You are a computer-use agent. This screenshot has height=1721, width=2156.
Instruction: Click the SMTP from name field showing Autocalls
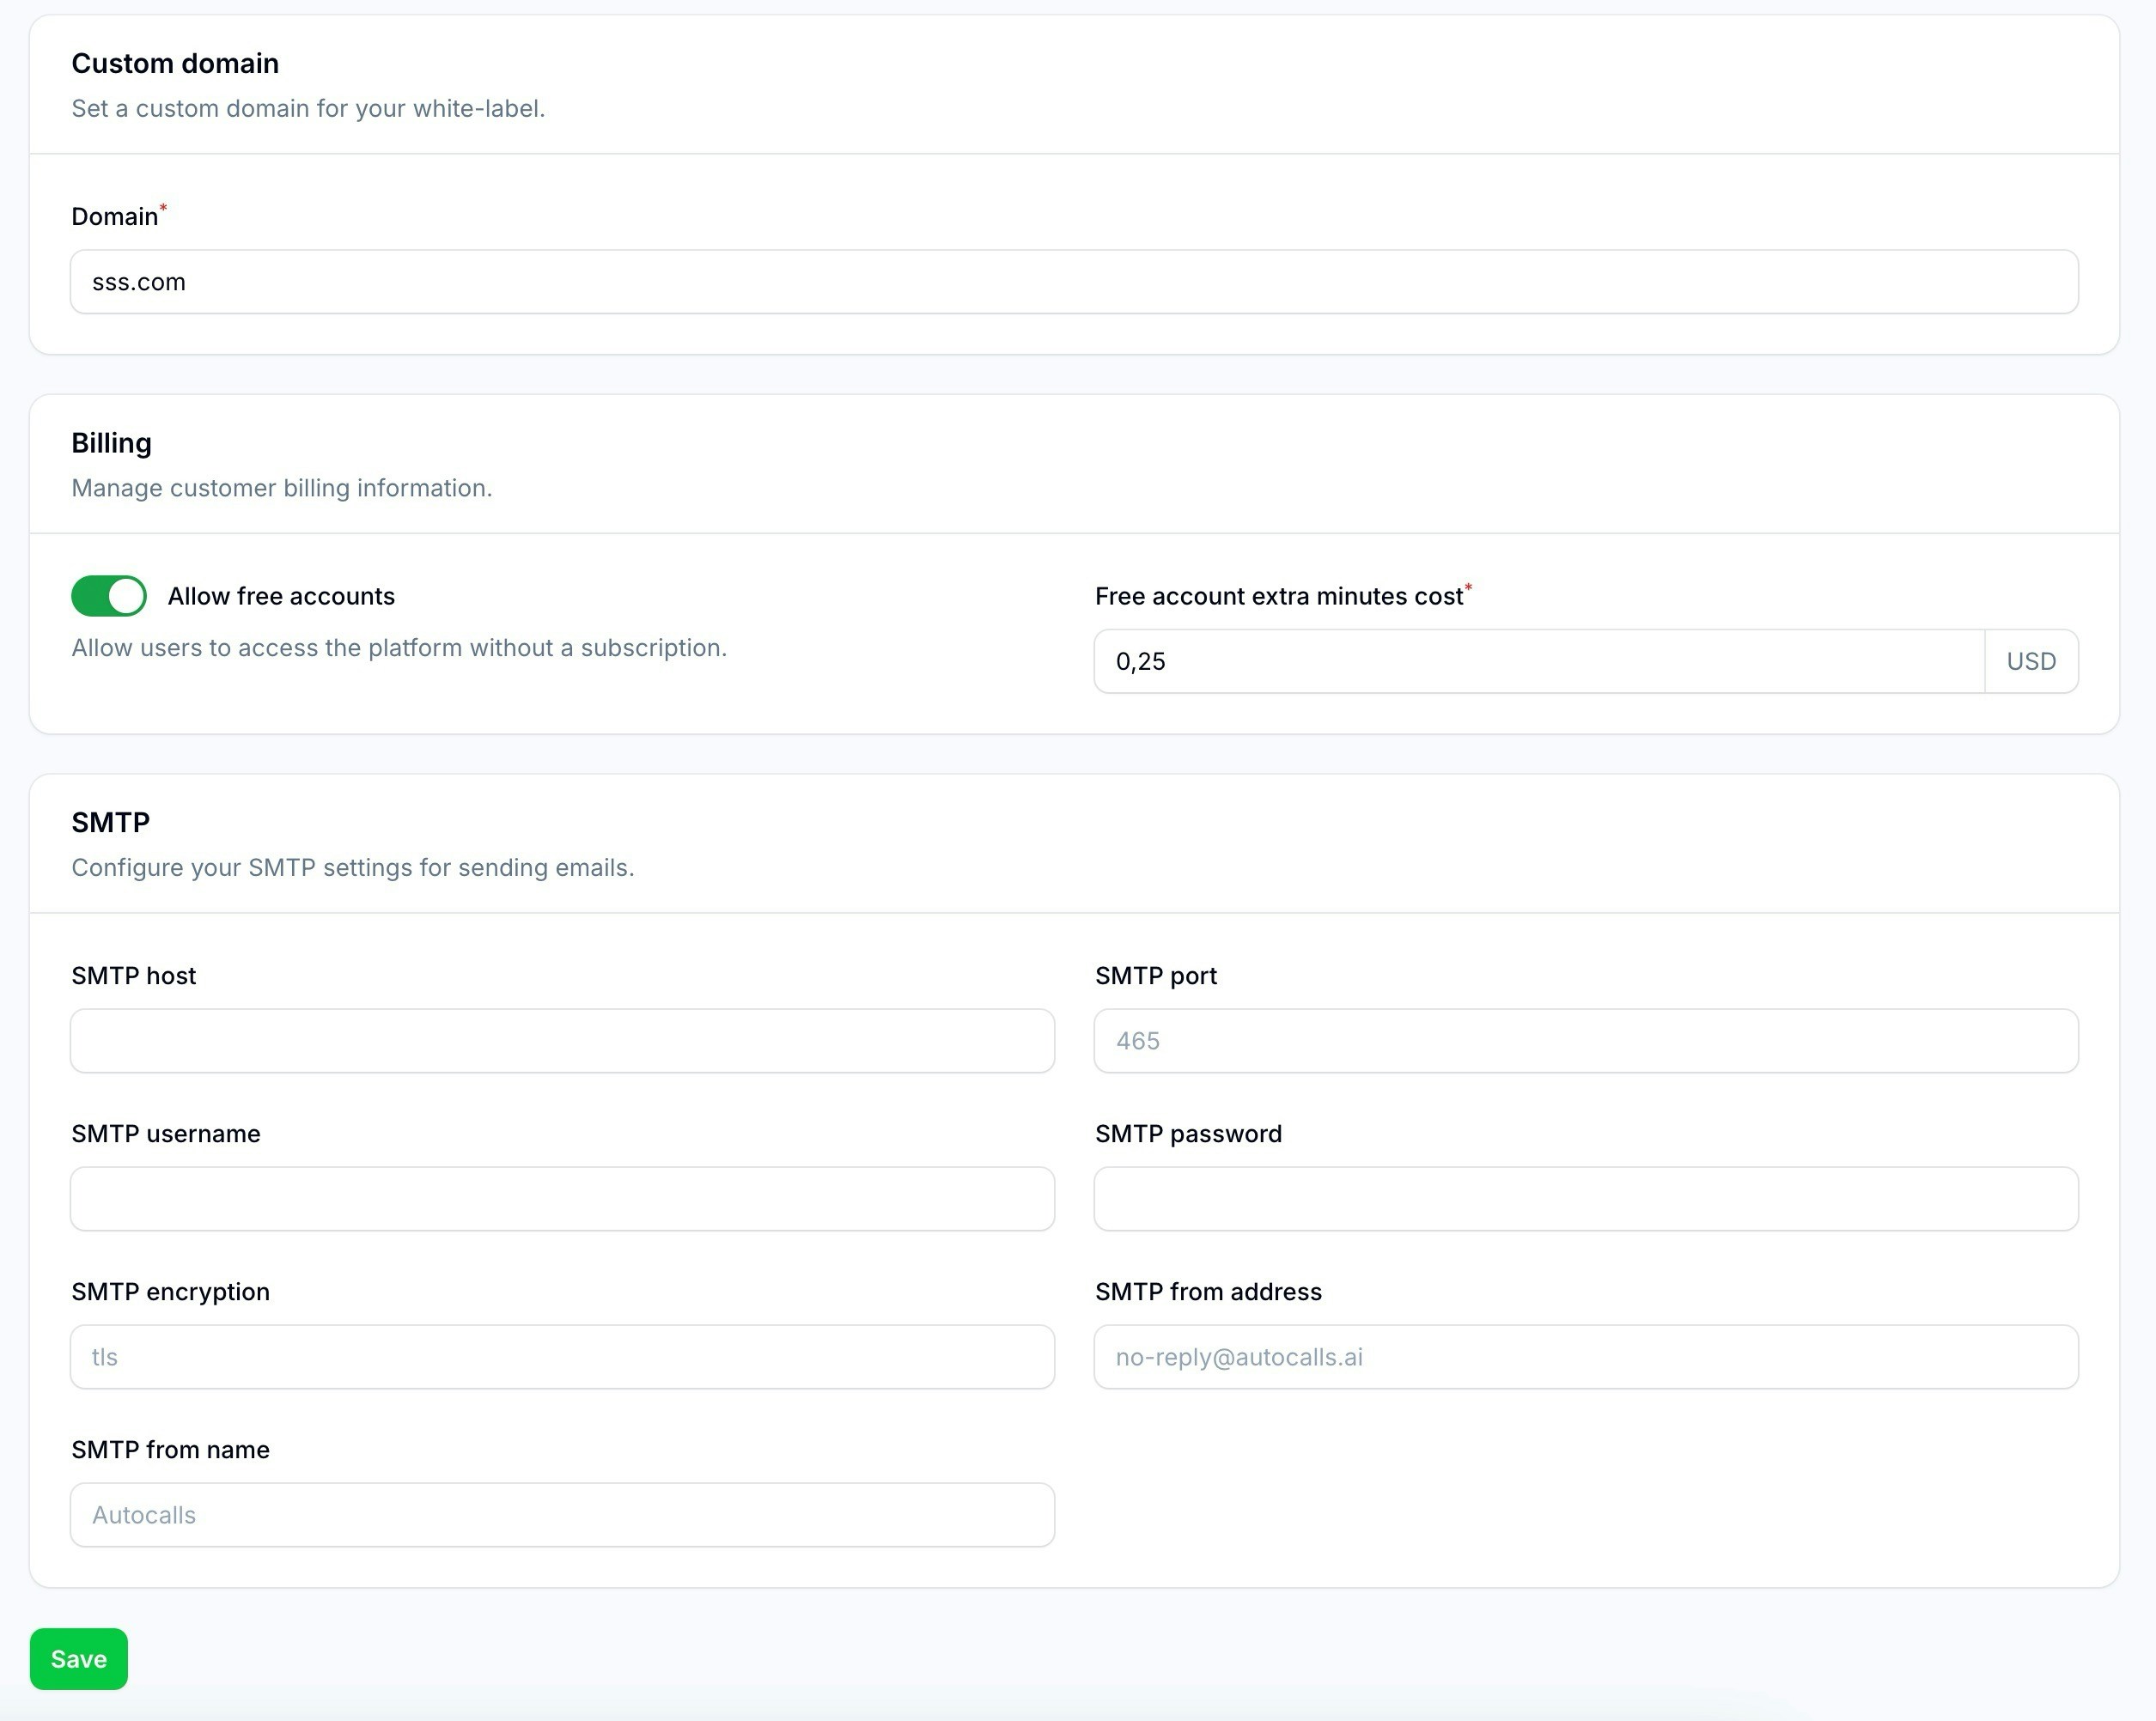point(561,1514)
